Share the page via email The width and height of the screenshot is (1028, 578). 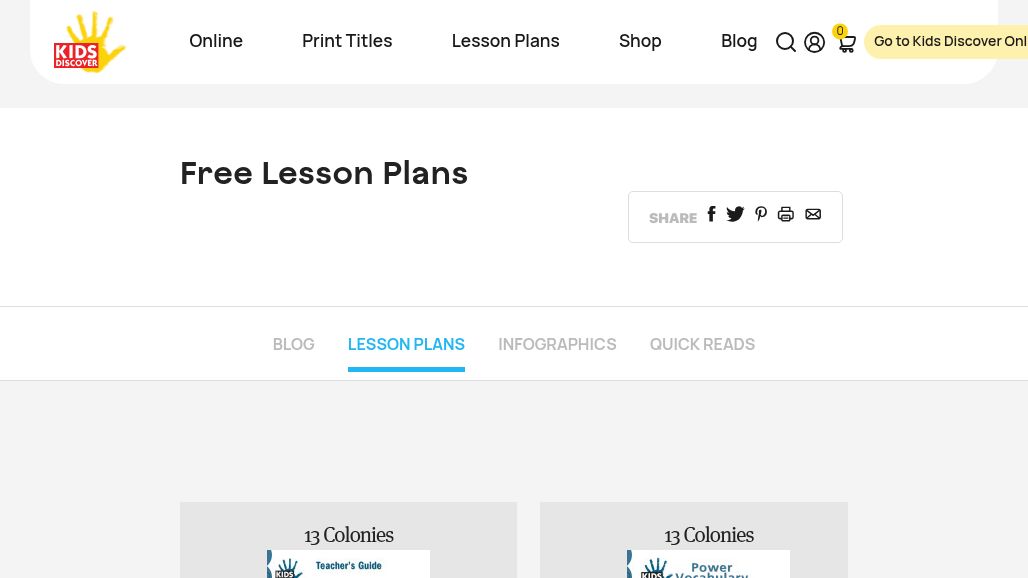(x=813, y=214)
